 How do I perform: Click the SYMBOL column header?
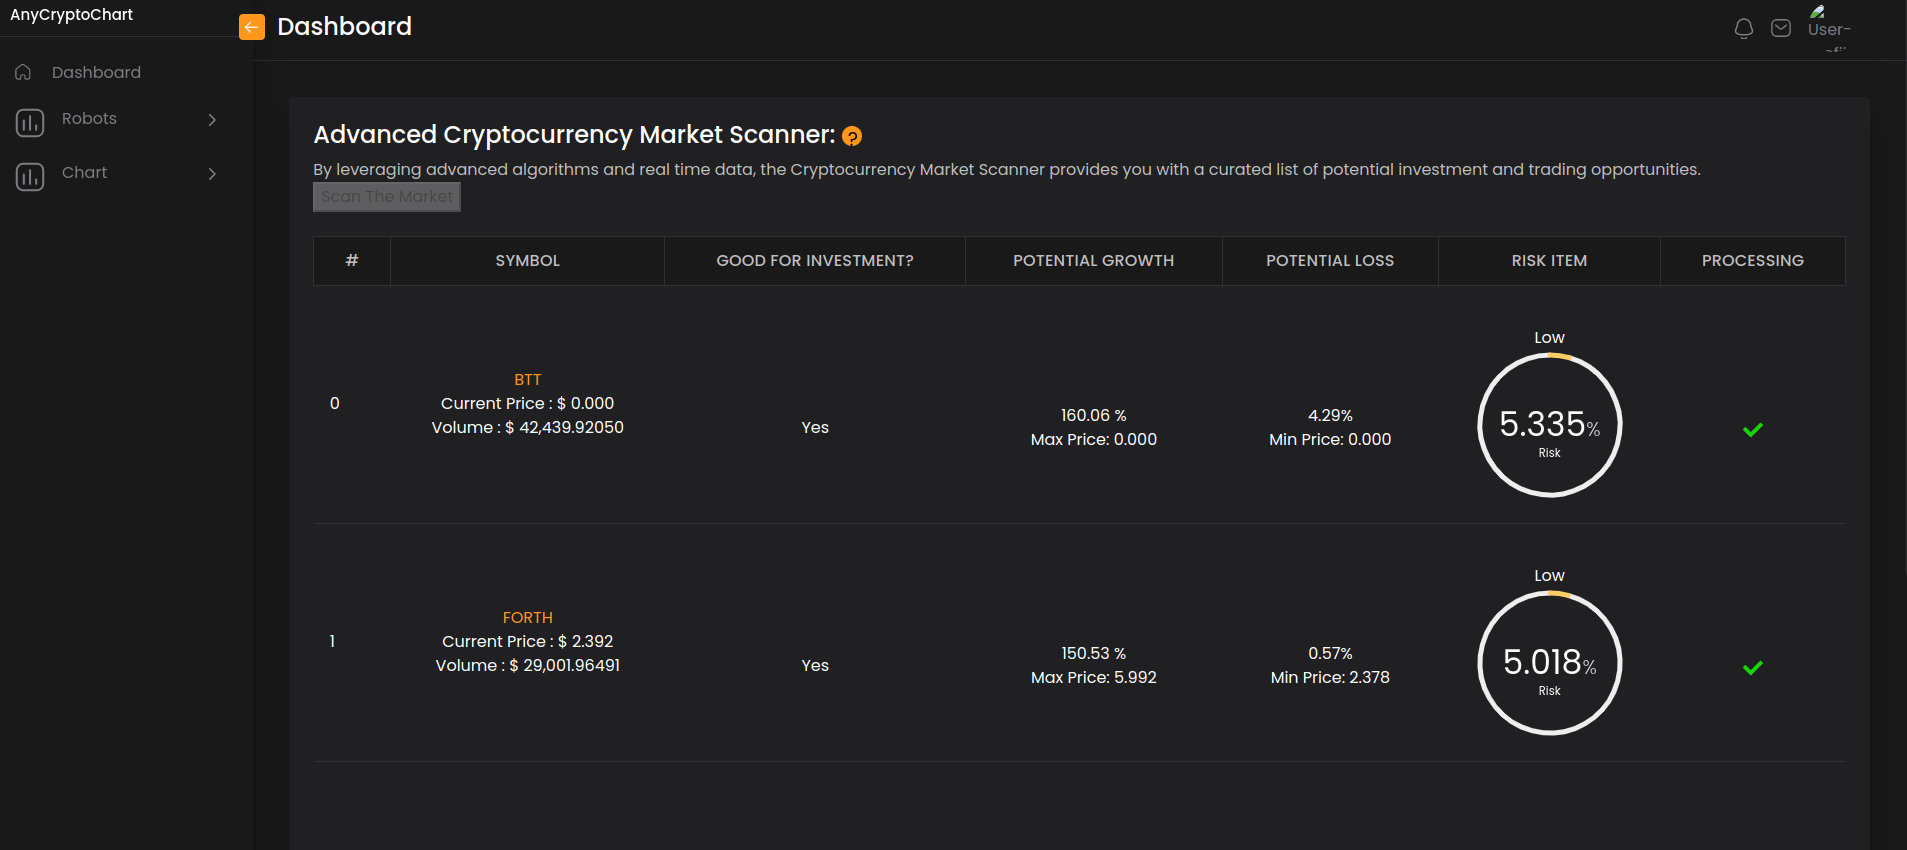pyautogui.click(x=528, y=261)
